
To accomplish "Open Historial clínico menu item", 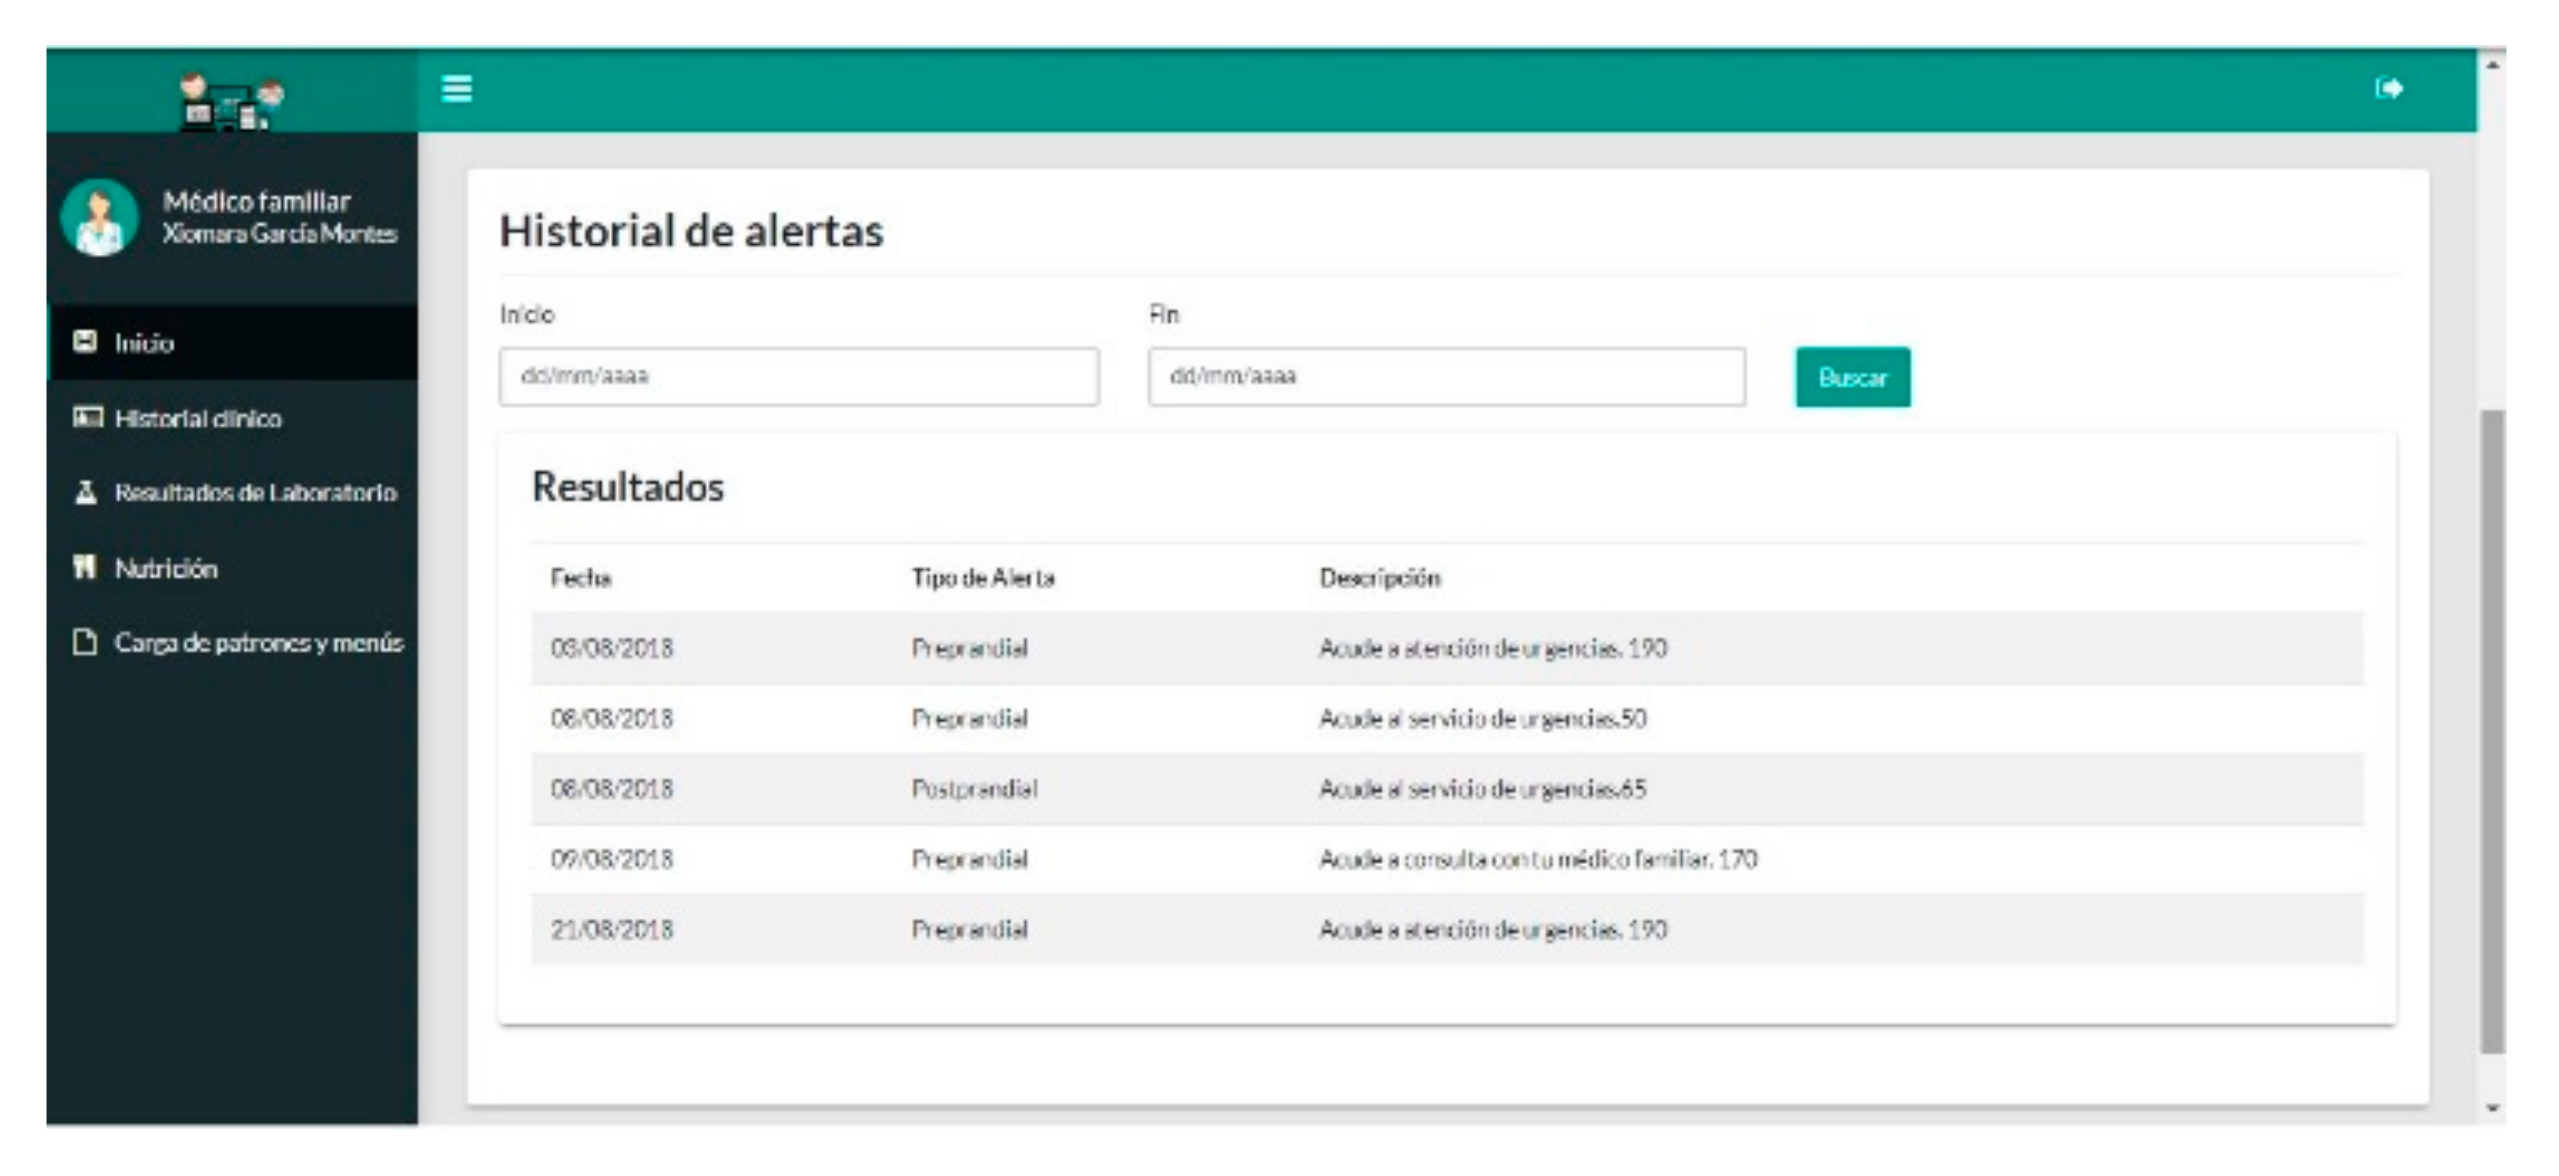I will point(198,418).
